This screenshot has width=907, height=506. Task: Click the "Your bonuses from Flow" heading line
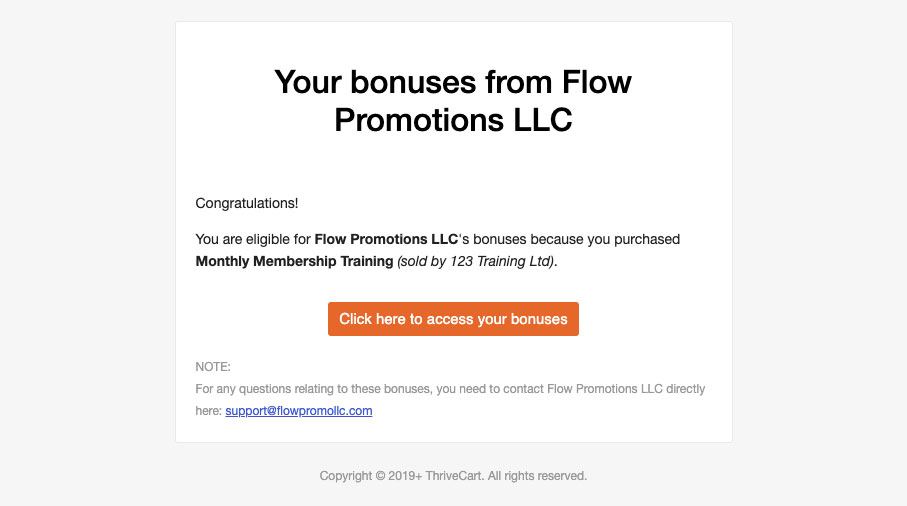(453, 82)
